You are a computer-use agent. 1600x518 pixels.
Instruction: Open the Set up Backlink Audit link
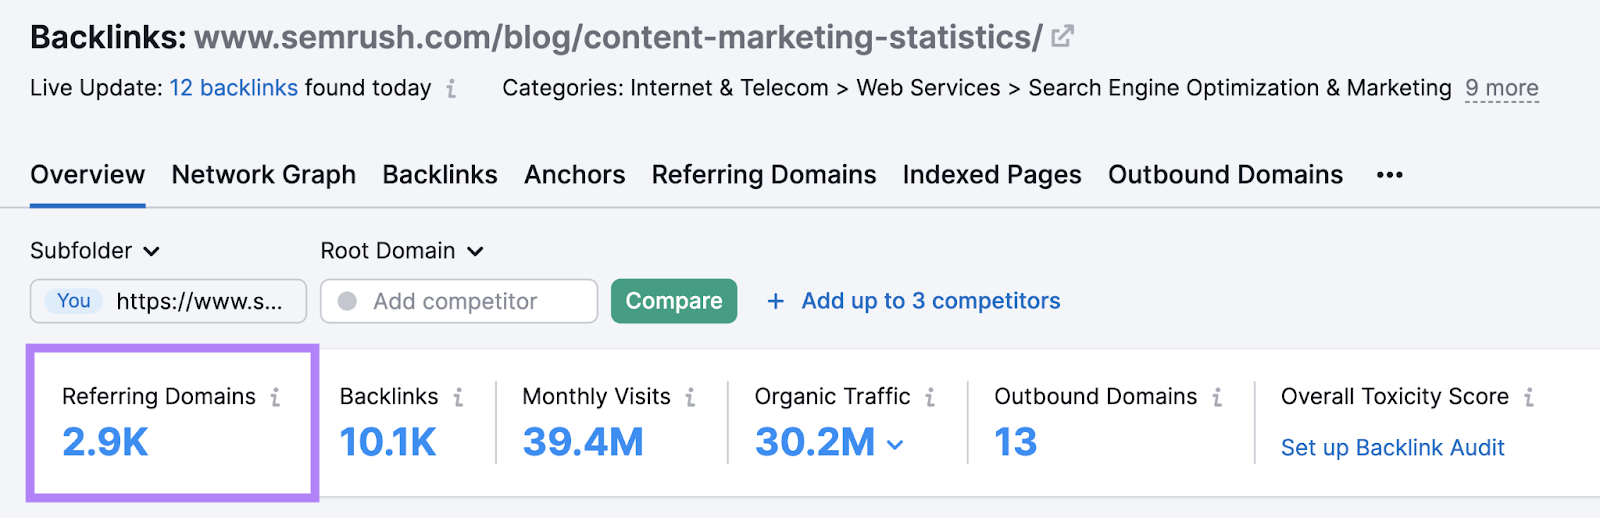[x=1392, y=448]
